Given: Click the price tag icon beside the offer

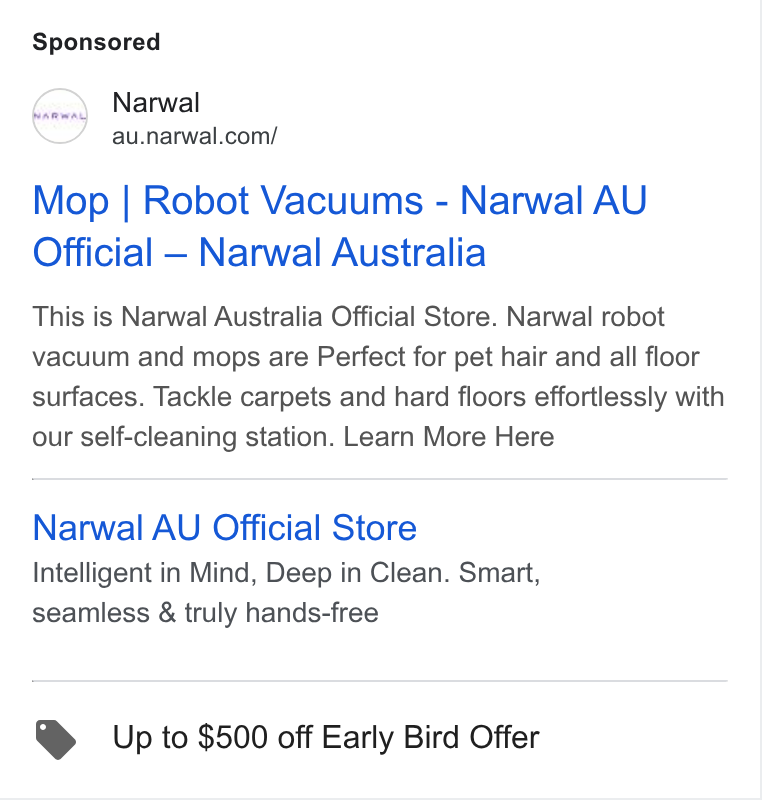Looking at the screenshot, I should pyautogui.click(x=56, y=739).
